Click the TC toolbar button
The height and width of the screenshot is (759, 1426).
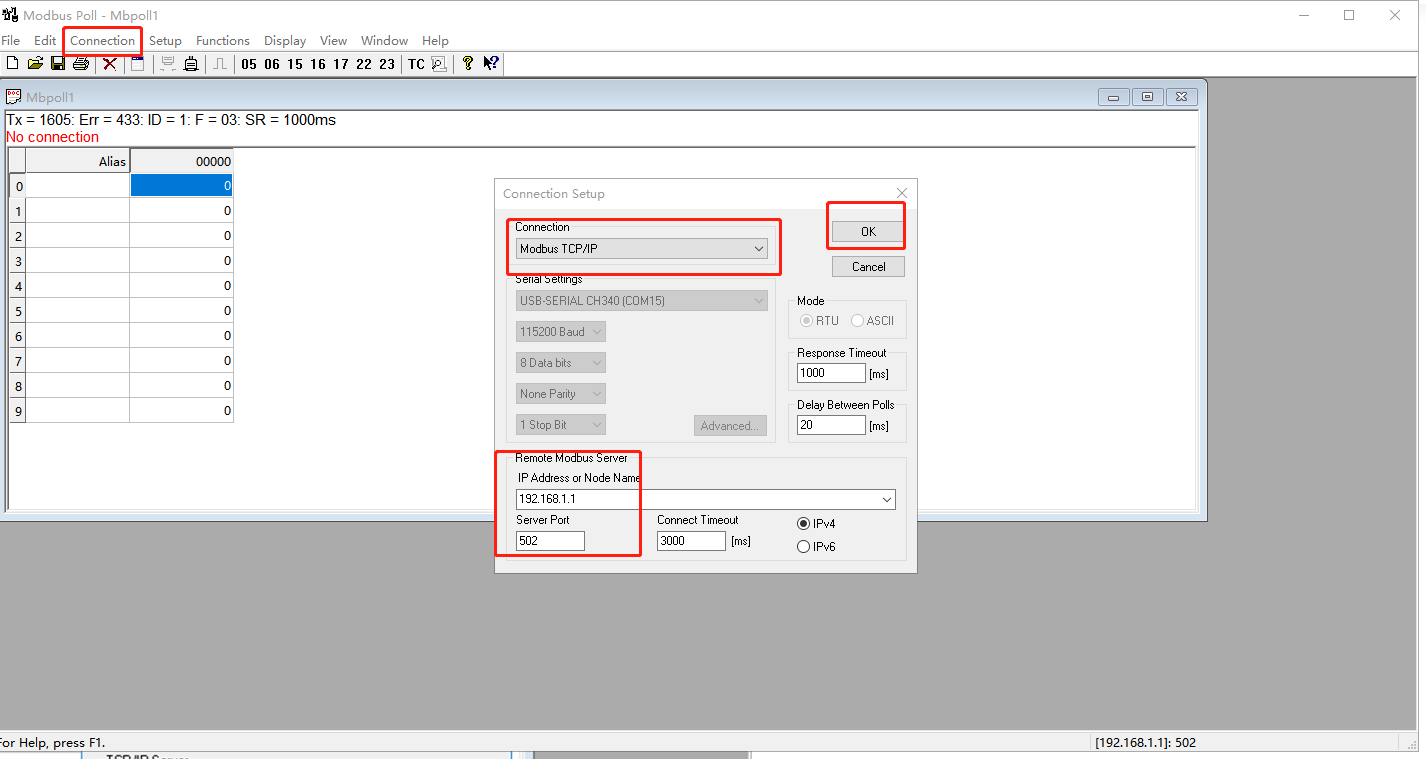[416, 64]
